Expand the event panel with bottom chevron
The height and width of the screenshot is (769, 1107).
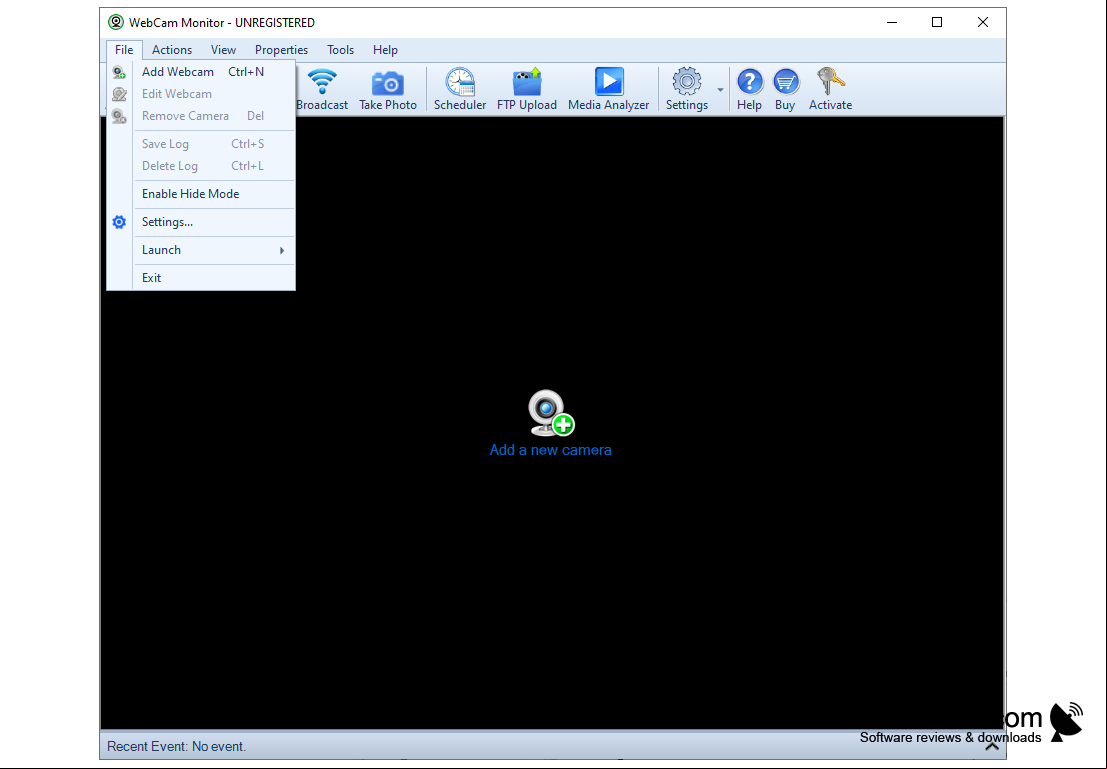coord(992,746)
